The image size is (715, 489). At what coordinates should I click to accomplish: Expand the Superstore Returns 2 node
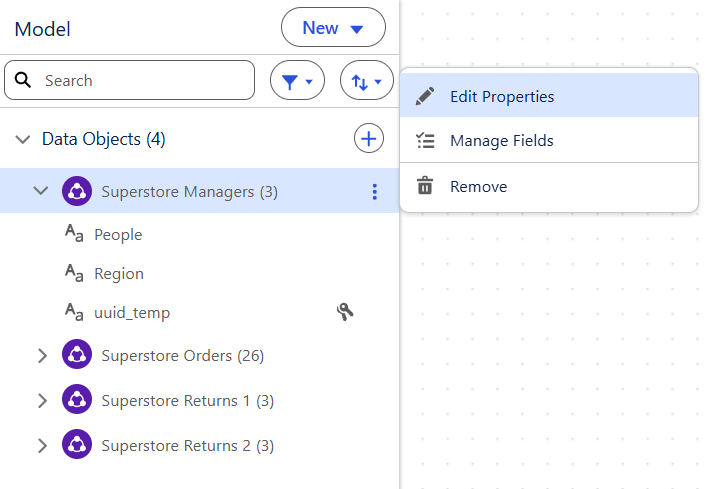pos(42,445)
